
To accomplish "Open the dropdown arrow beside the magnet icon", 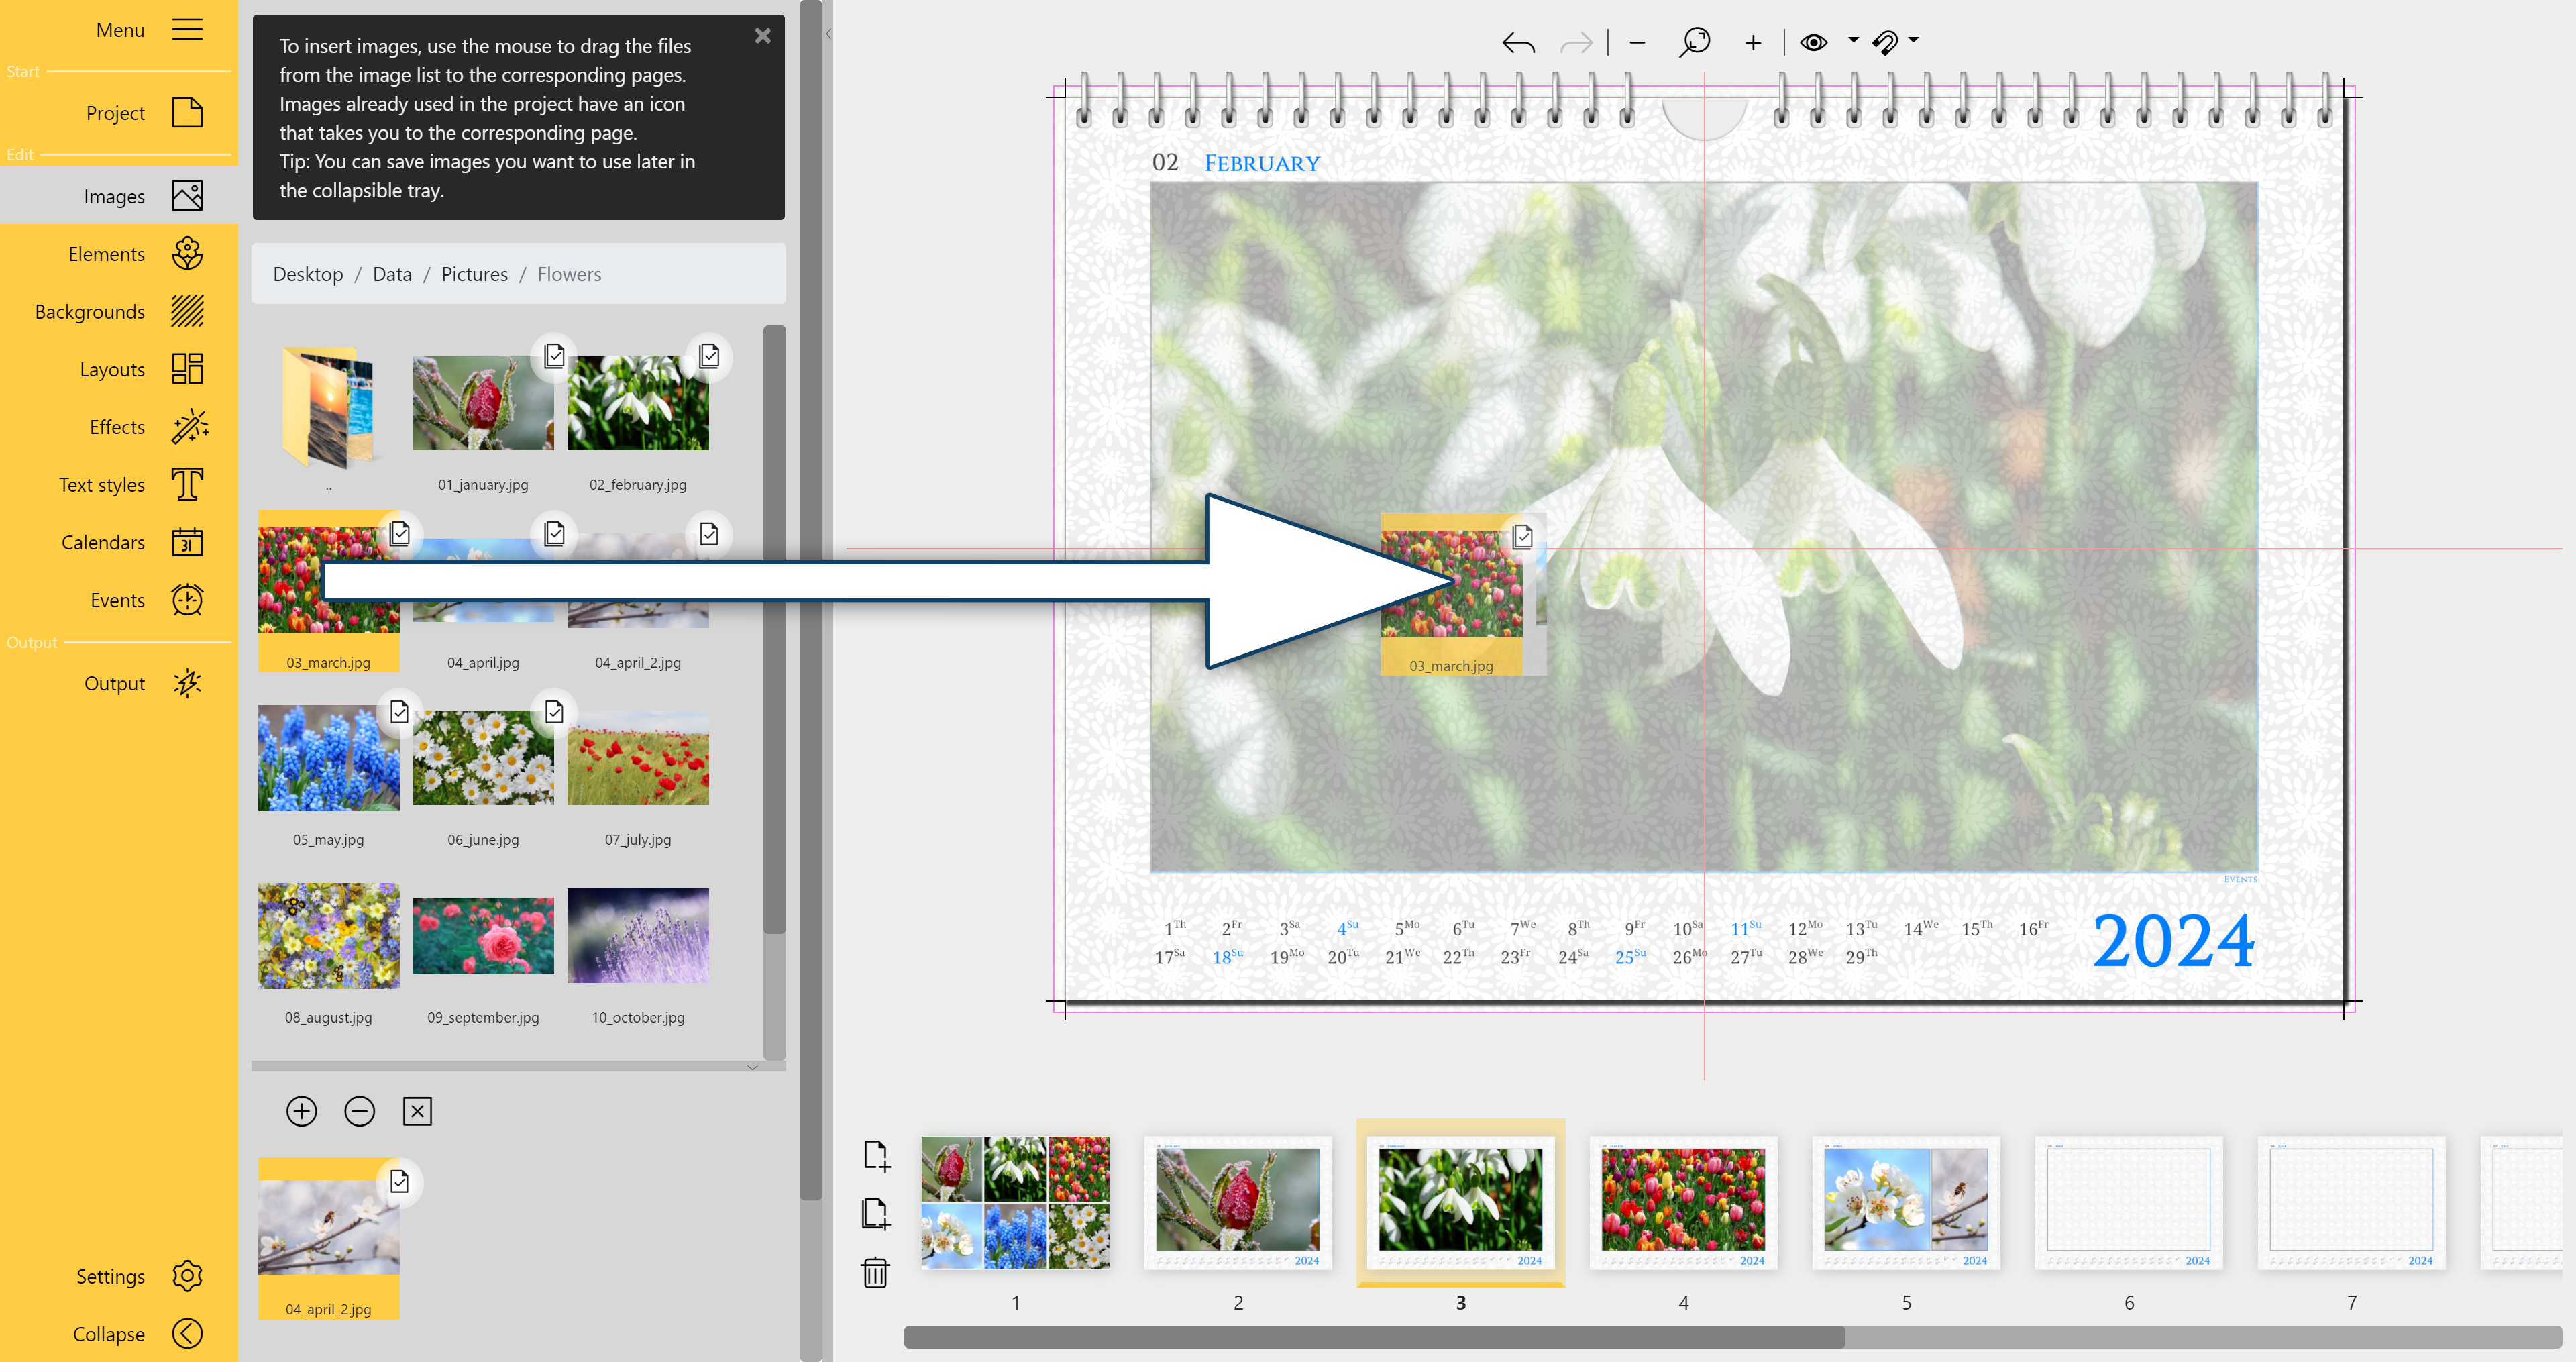I will (x=1913, y=41).
